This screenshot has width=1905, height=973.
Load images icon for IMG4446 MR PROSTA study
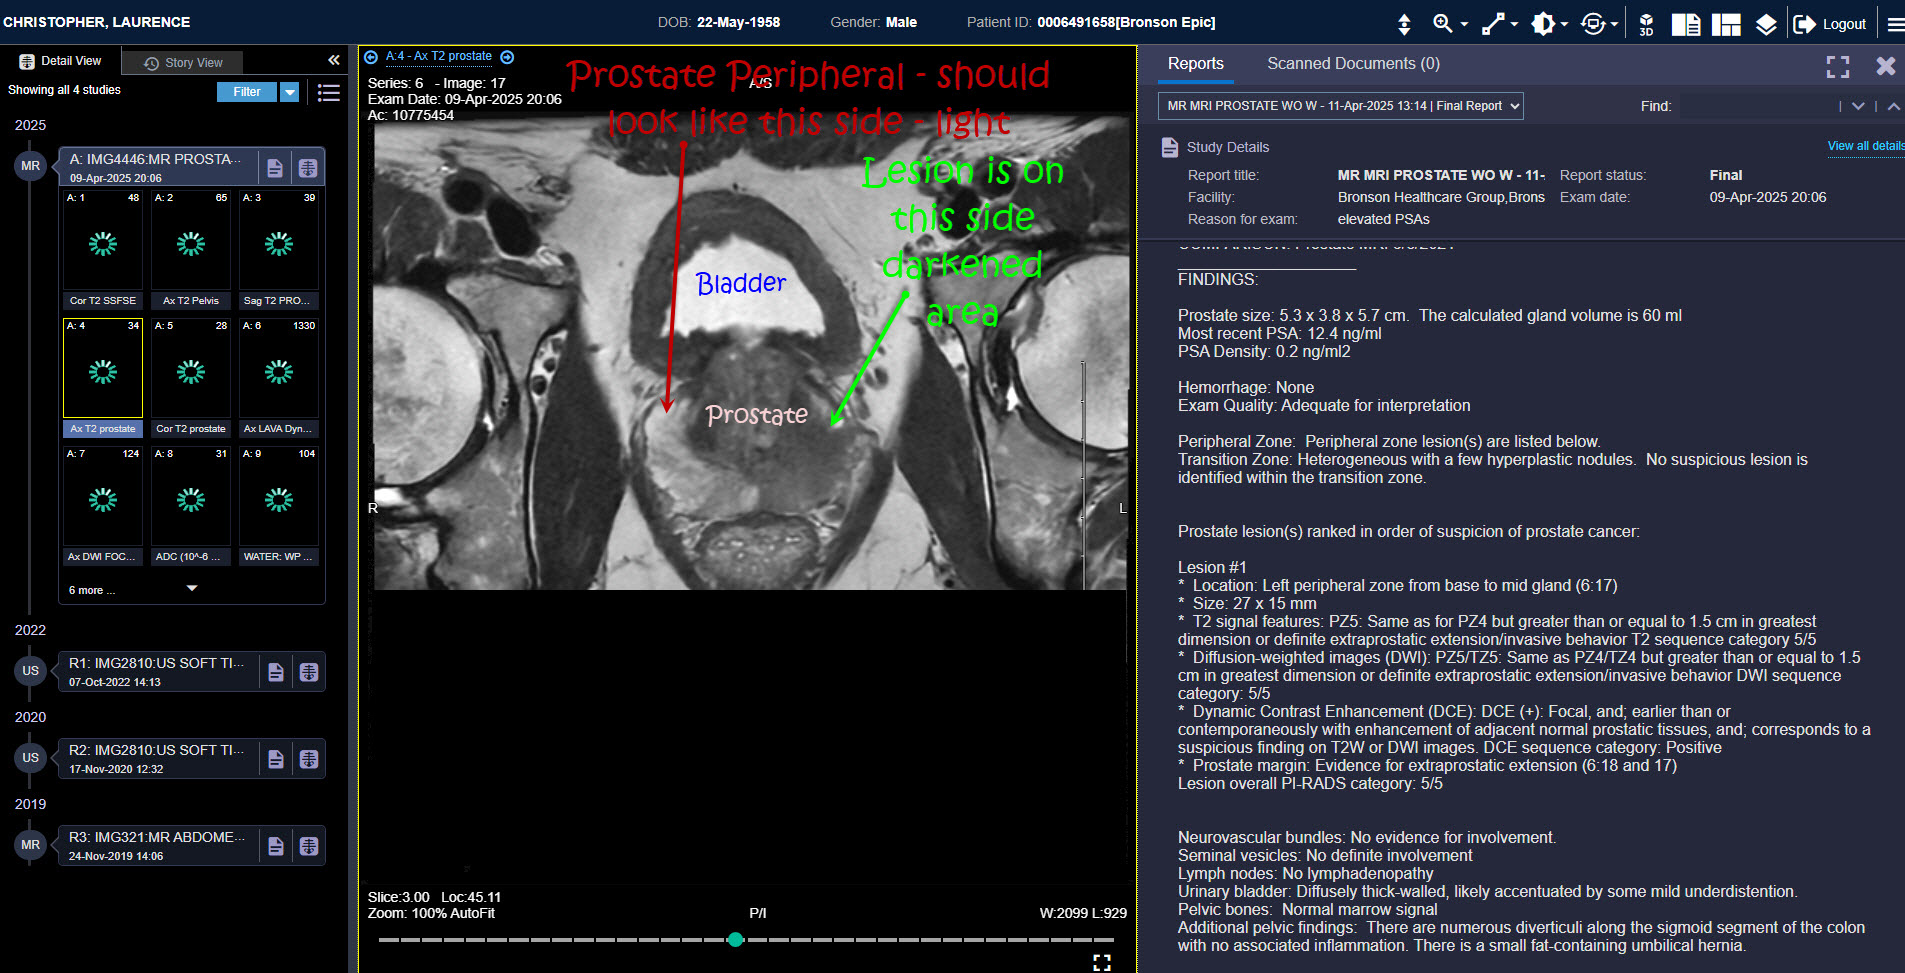click(x=308, y=168)
